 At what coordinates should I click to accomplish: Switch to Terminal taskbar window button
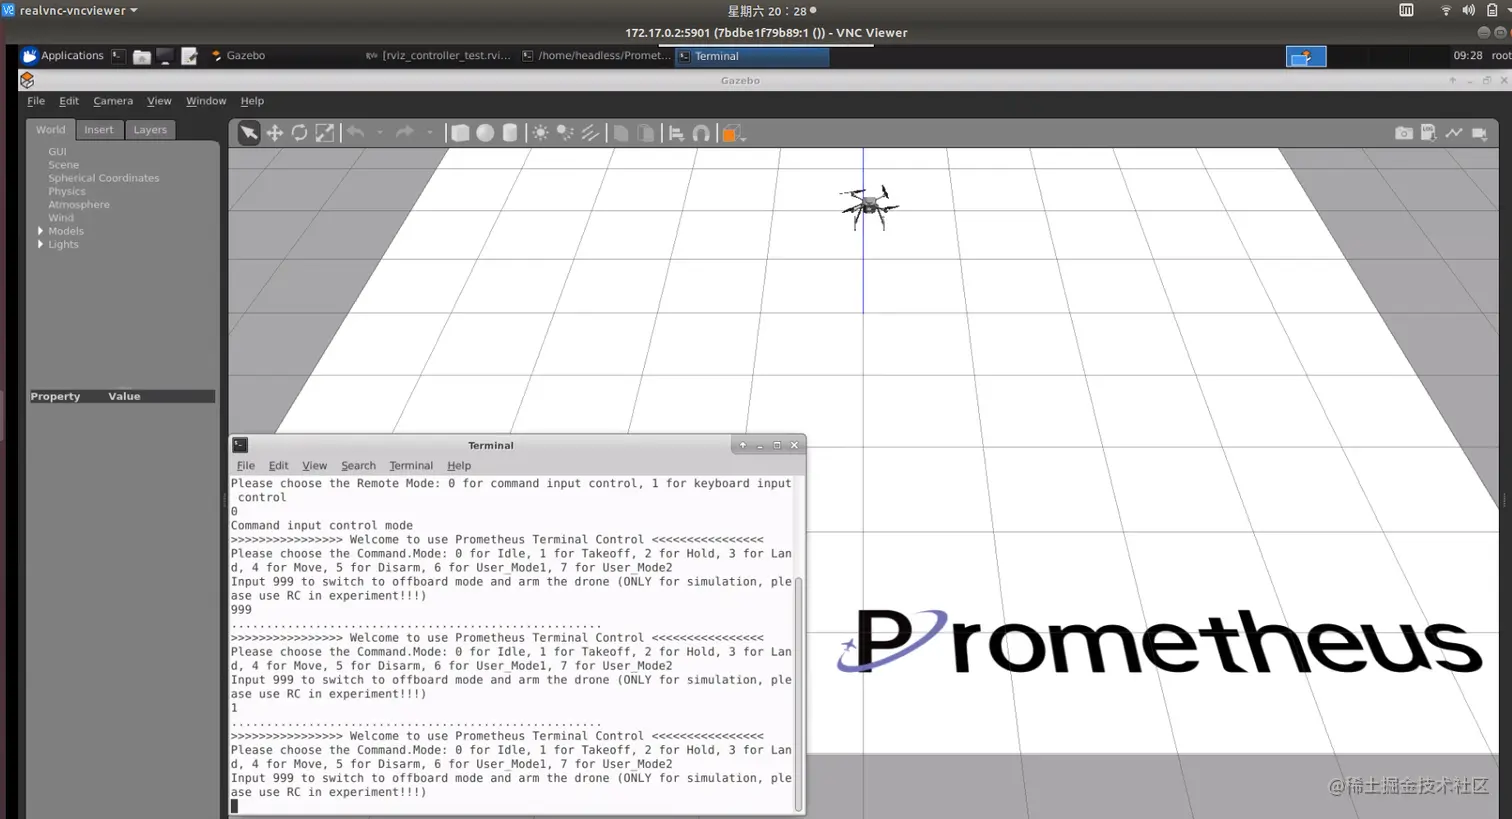(753, 57)
